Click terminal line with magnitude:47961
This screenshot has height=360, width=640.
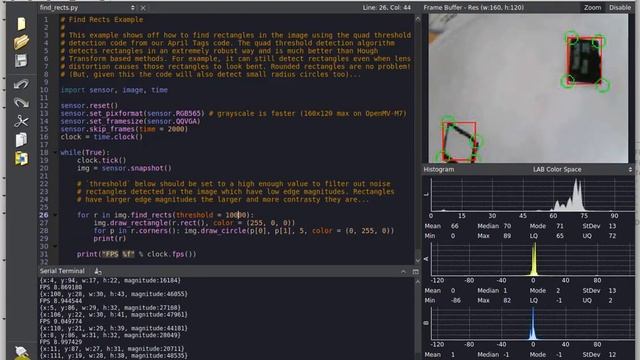pos(113,315)
